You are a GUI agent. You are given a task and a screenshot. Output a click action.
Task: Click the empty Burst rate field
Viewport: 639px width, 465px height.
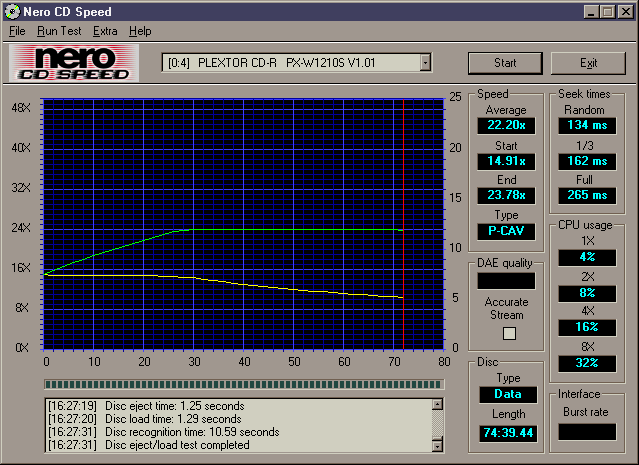coord(586,431)
